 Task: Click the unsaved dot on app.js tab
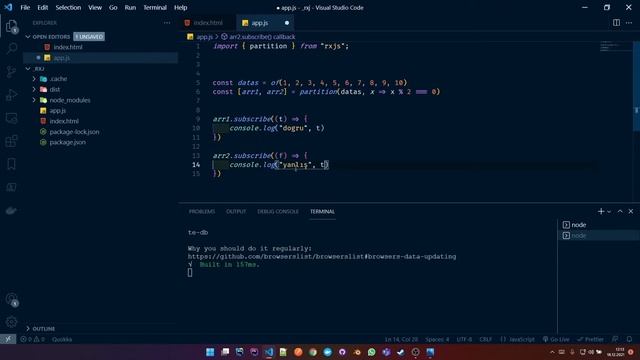(x=287, y=23)
